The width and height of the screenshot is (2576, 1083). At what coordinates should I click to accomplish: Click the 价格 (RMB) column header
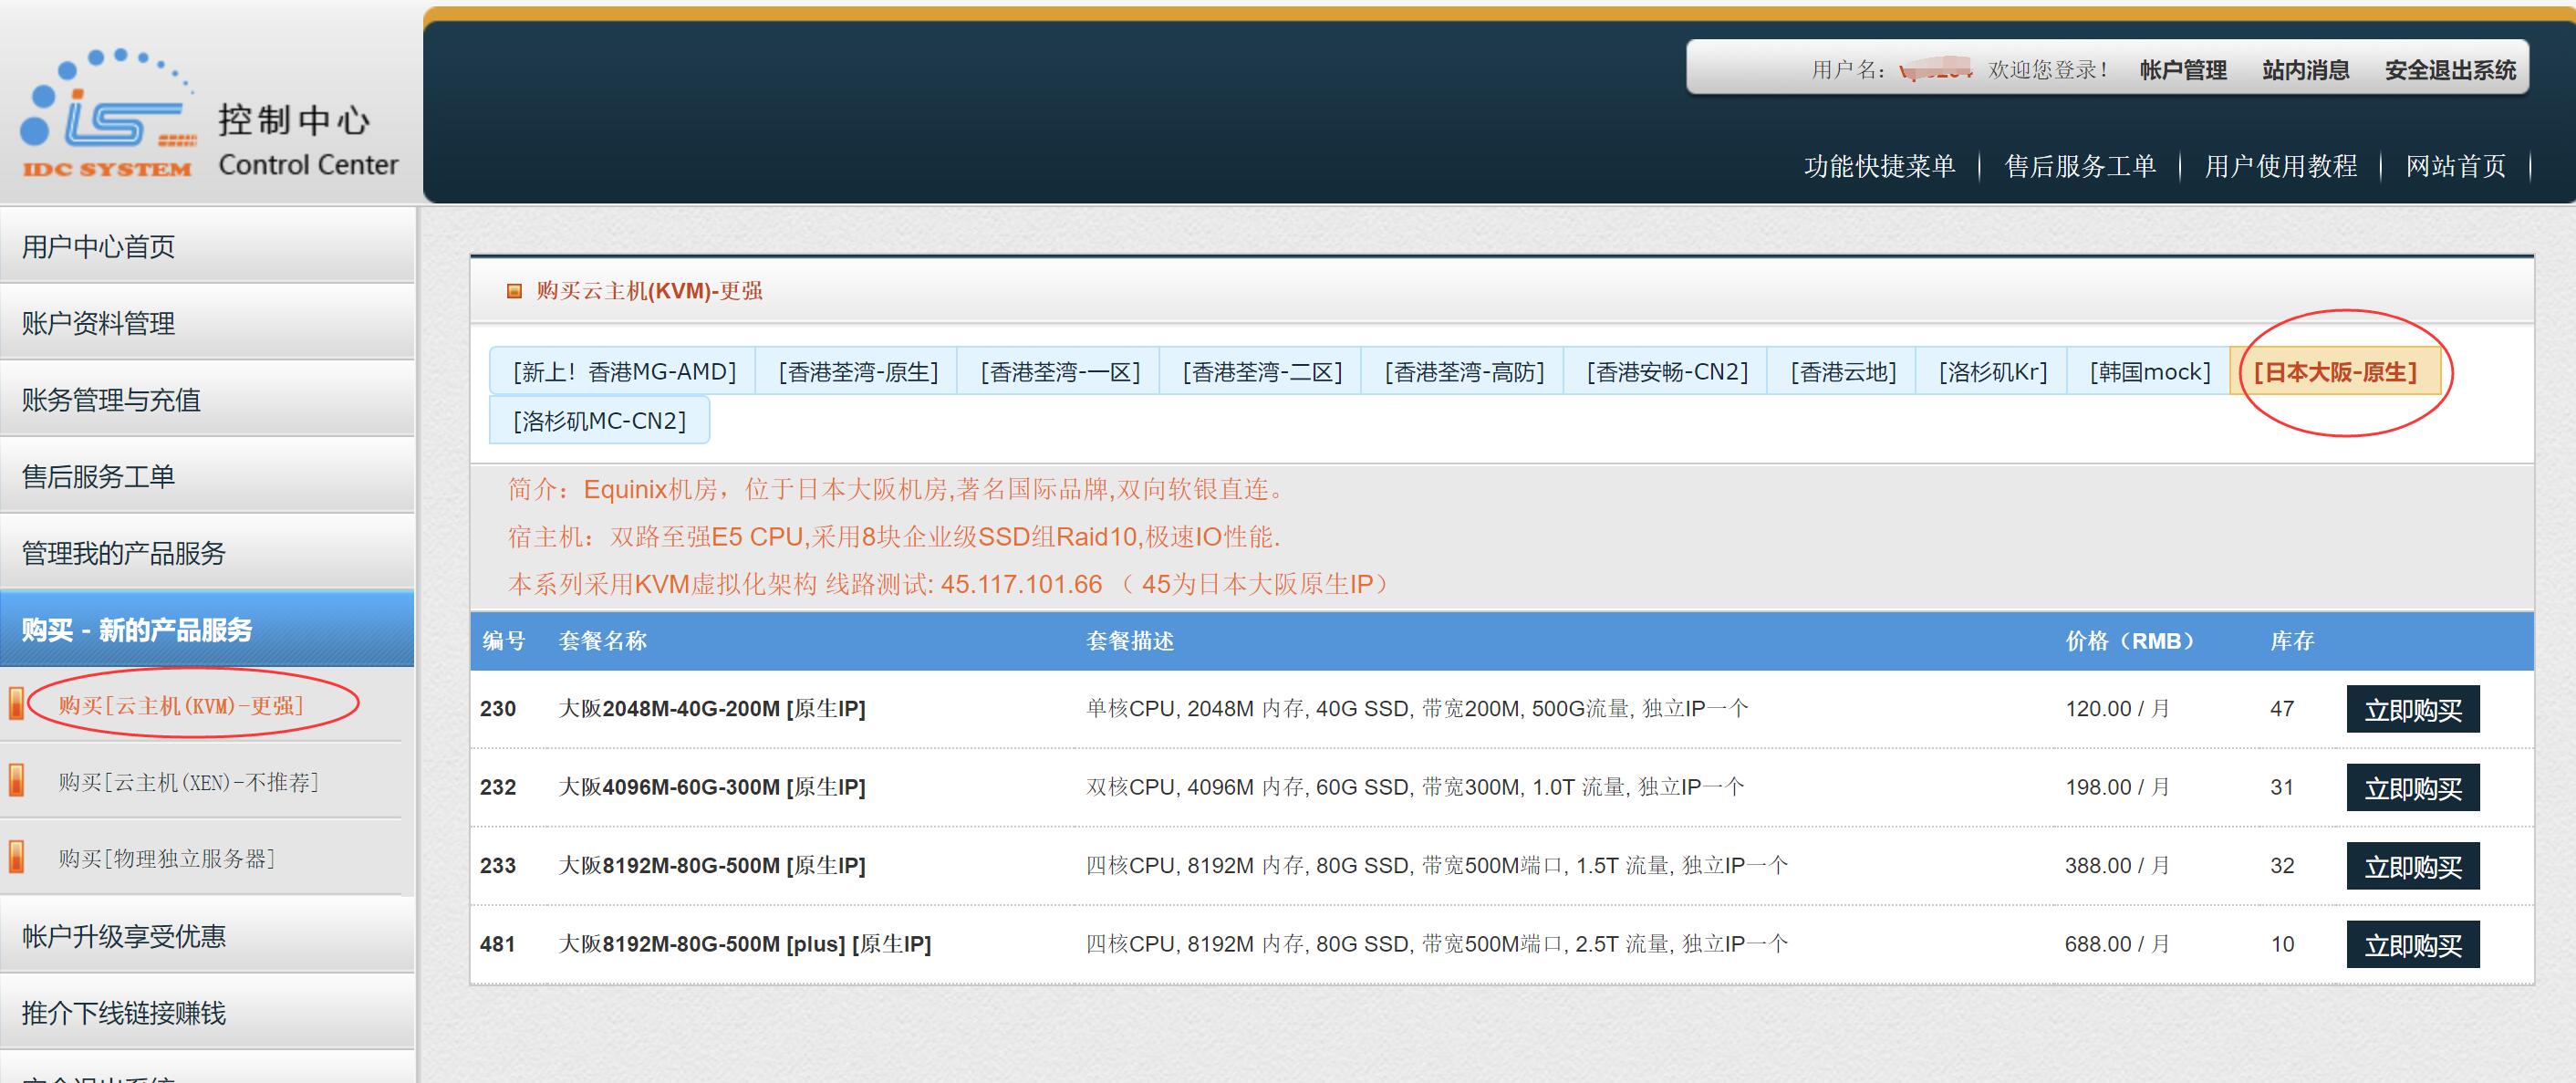2130,641
